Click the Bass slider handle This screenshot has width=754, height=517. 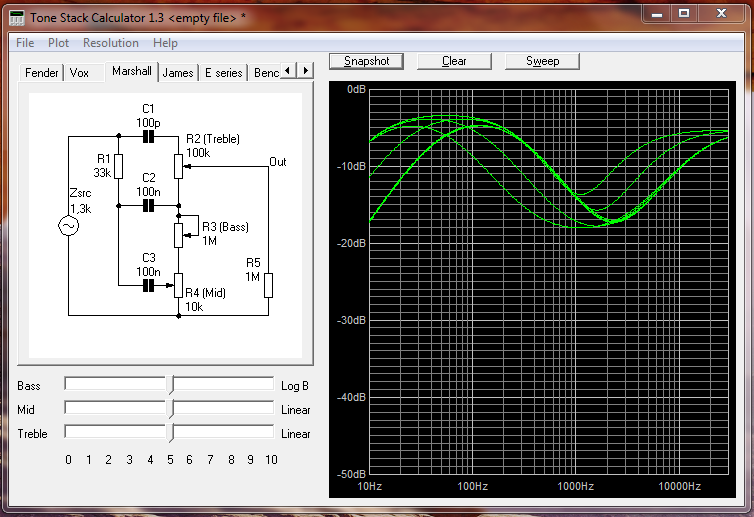[x=171, y=385]
